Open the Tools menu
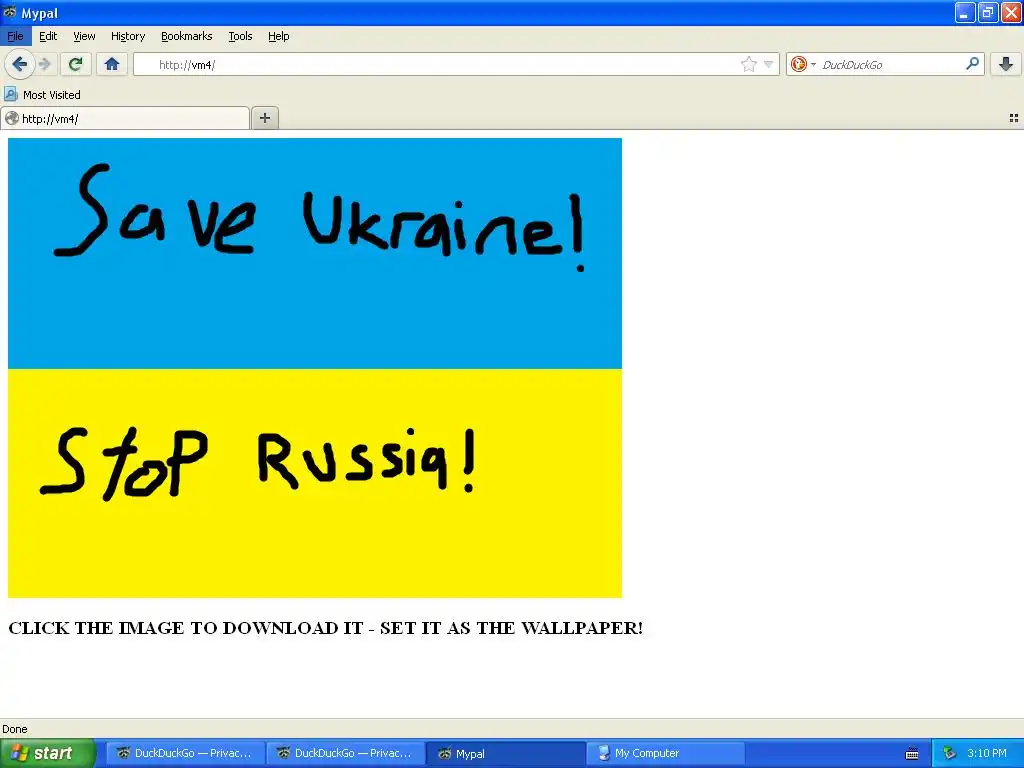The width and height of the screenshot is (1024, 768). click(x=240, y=36)
